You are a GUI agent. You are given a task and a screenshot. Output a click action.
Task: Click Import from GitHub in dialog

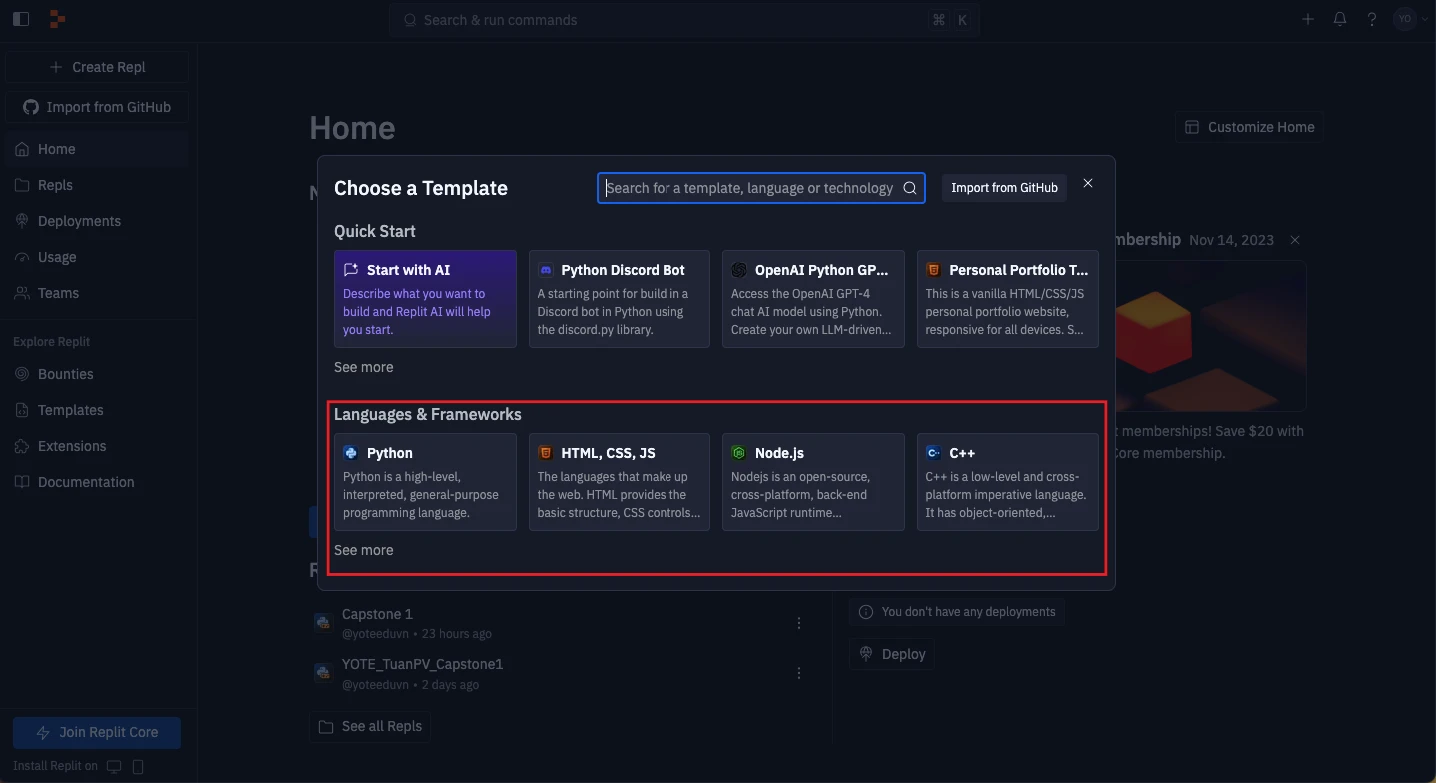(1004, 188)
